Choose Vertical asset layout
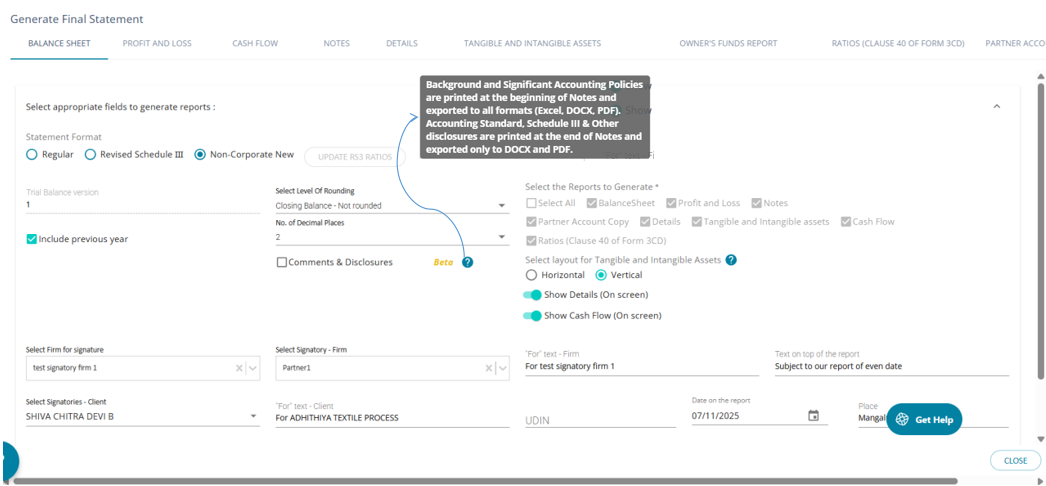 pos(601,275)
